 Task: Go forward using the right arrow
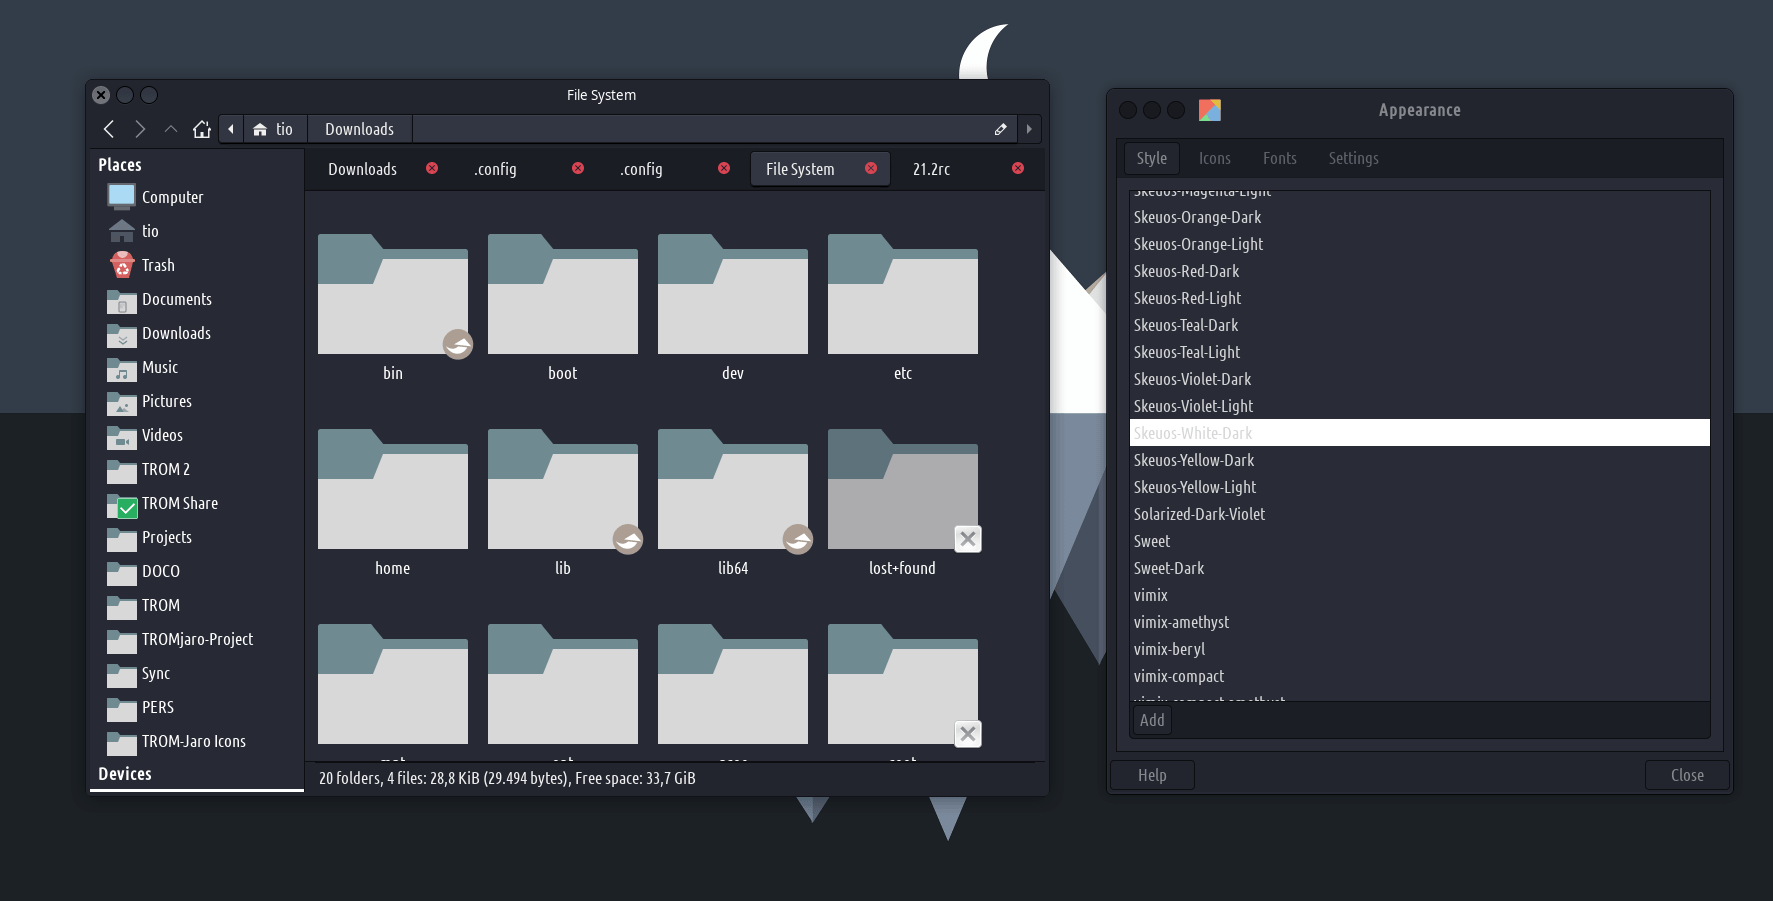coord(140,129)
